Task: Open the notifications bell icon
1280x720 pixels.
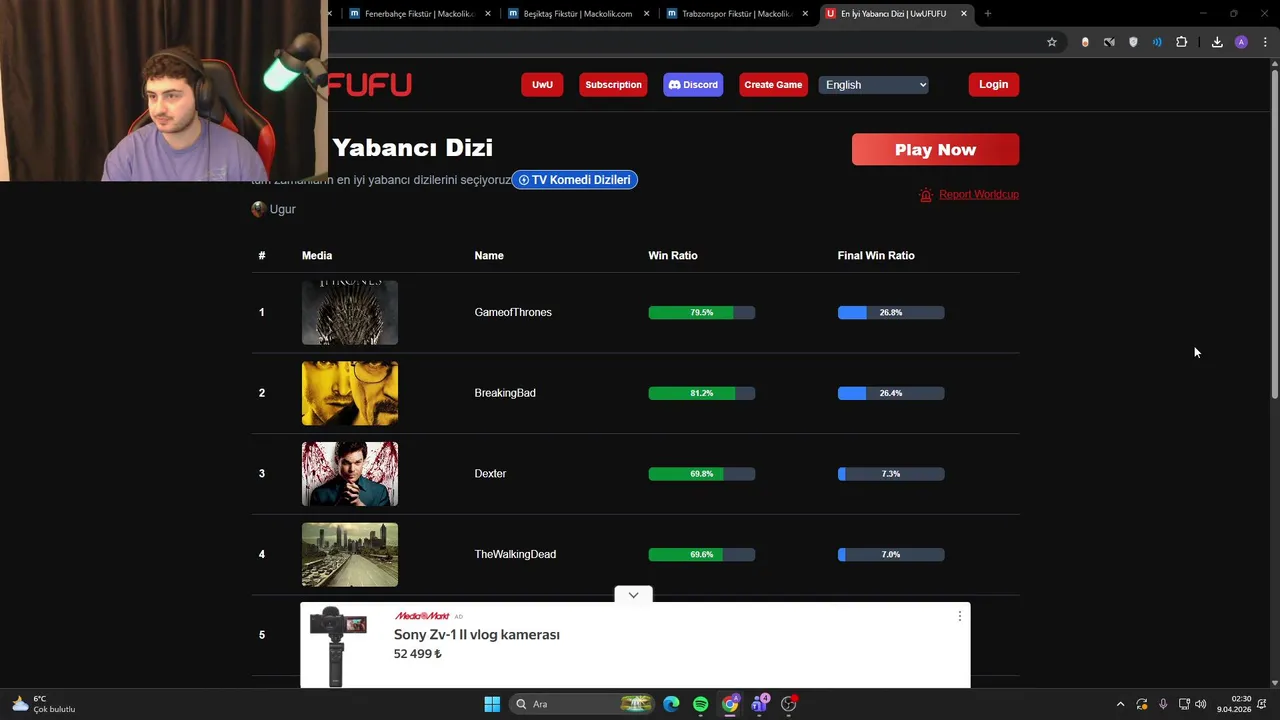Action: (x=1263, y=704)
